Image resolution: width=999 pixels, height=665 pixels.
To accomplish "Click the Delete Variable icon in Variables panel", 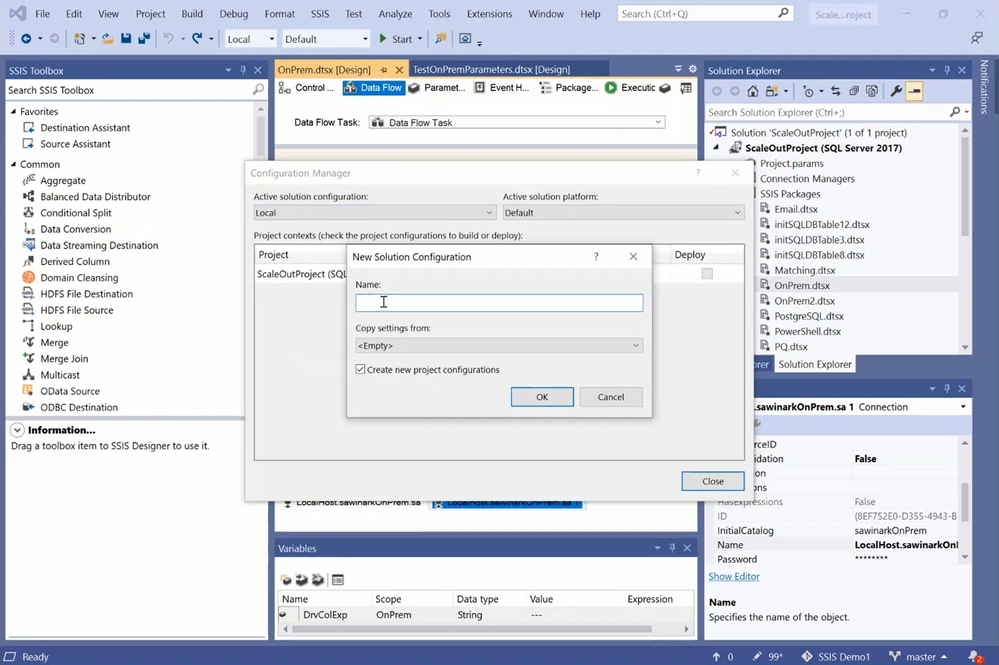I will click(317, 580).
